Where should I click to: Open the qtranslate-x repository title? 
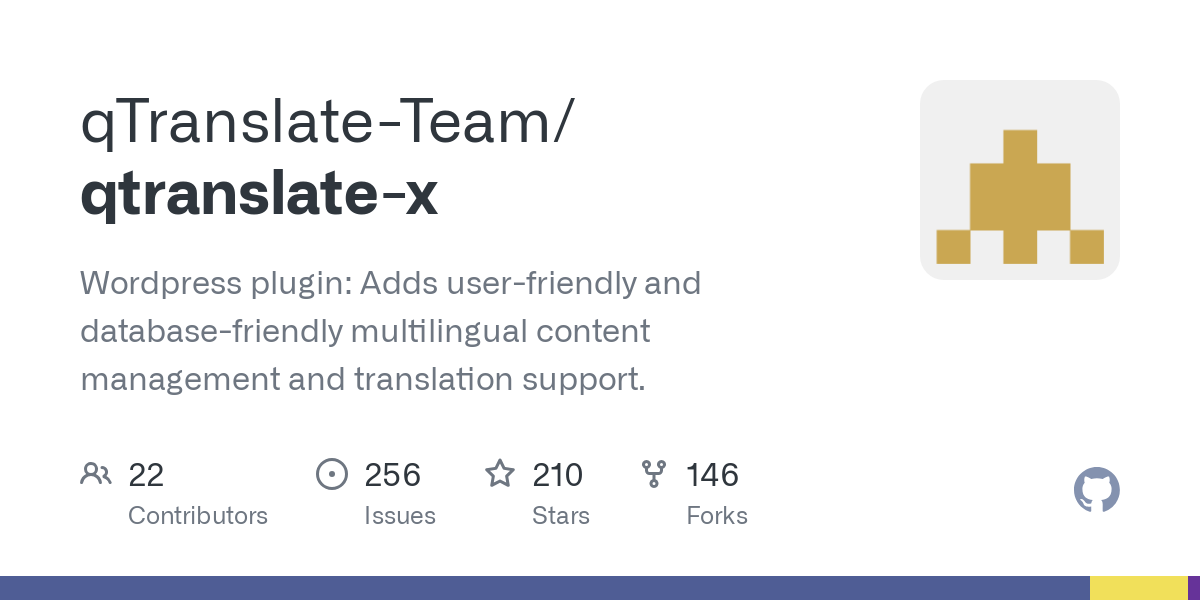(259, 195)
